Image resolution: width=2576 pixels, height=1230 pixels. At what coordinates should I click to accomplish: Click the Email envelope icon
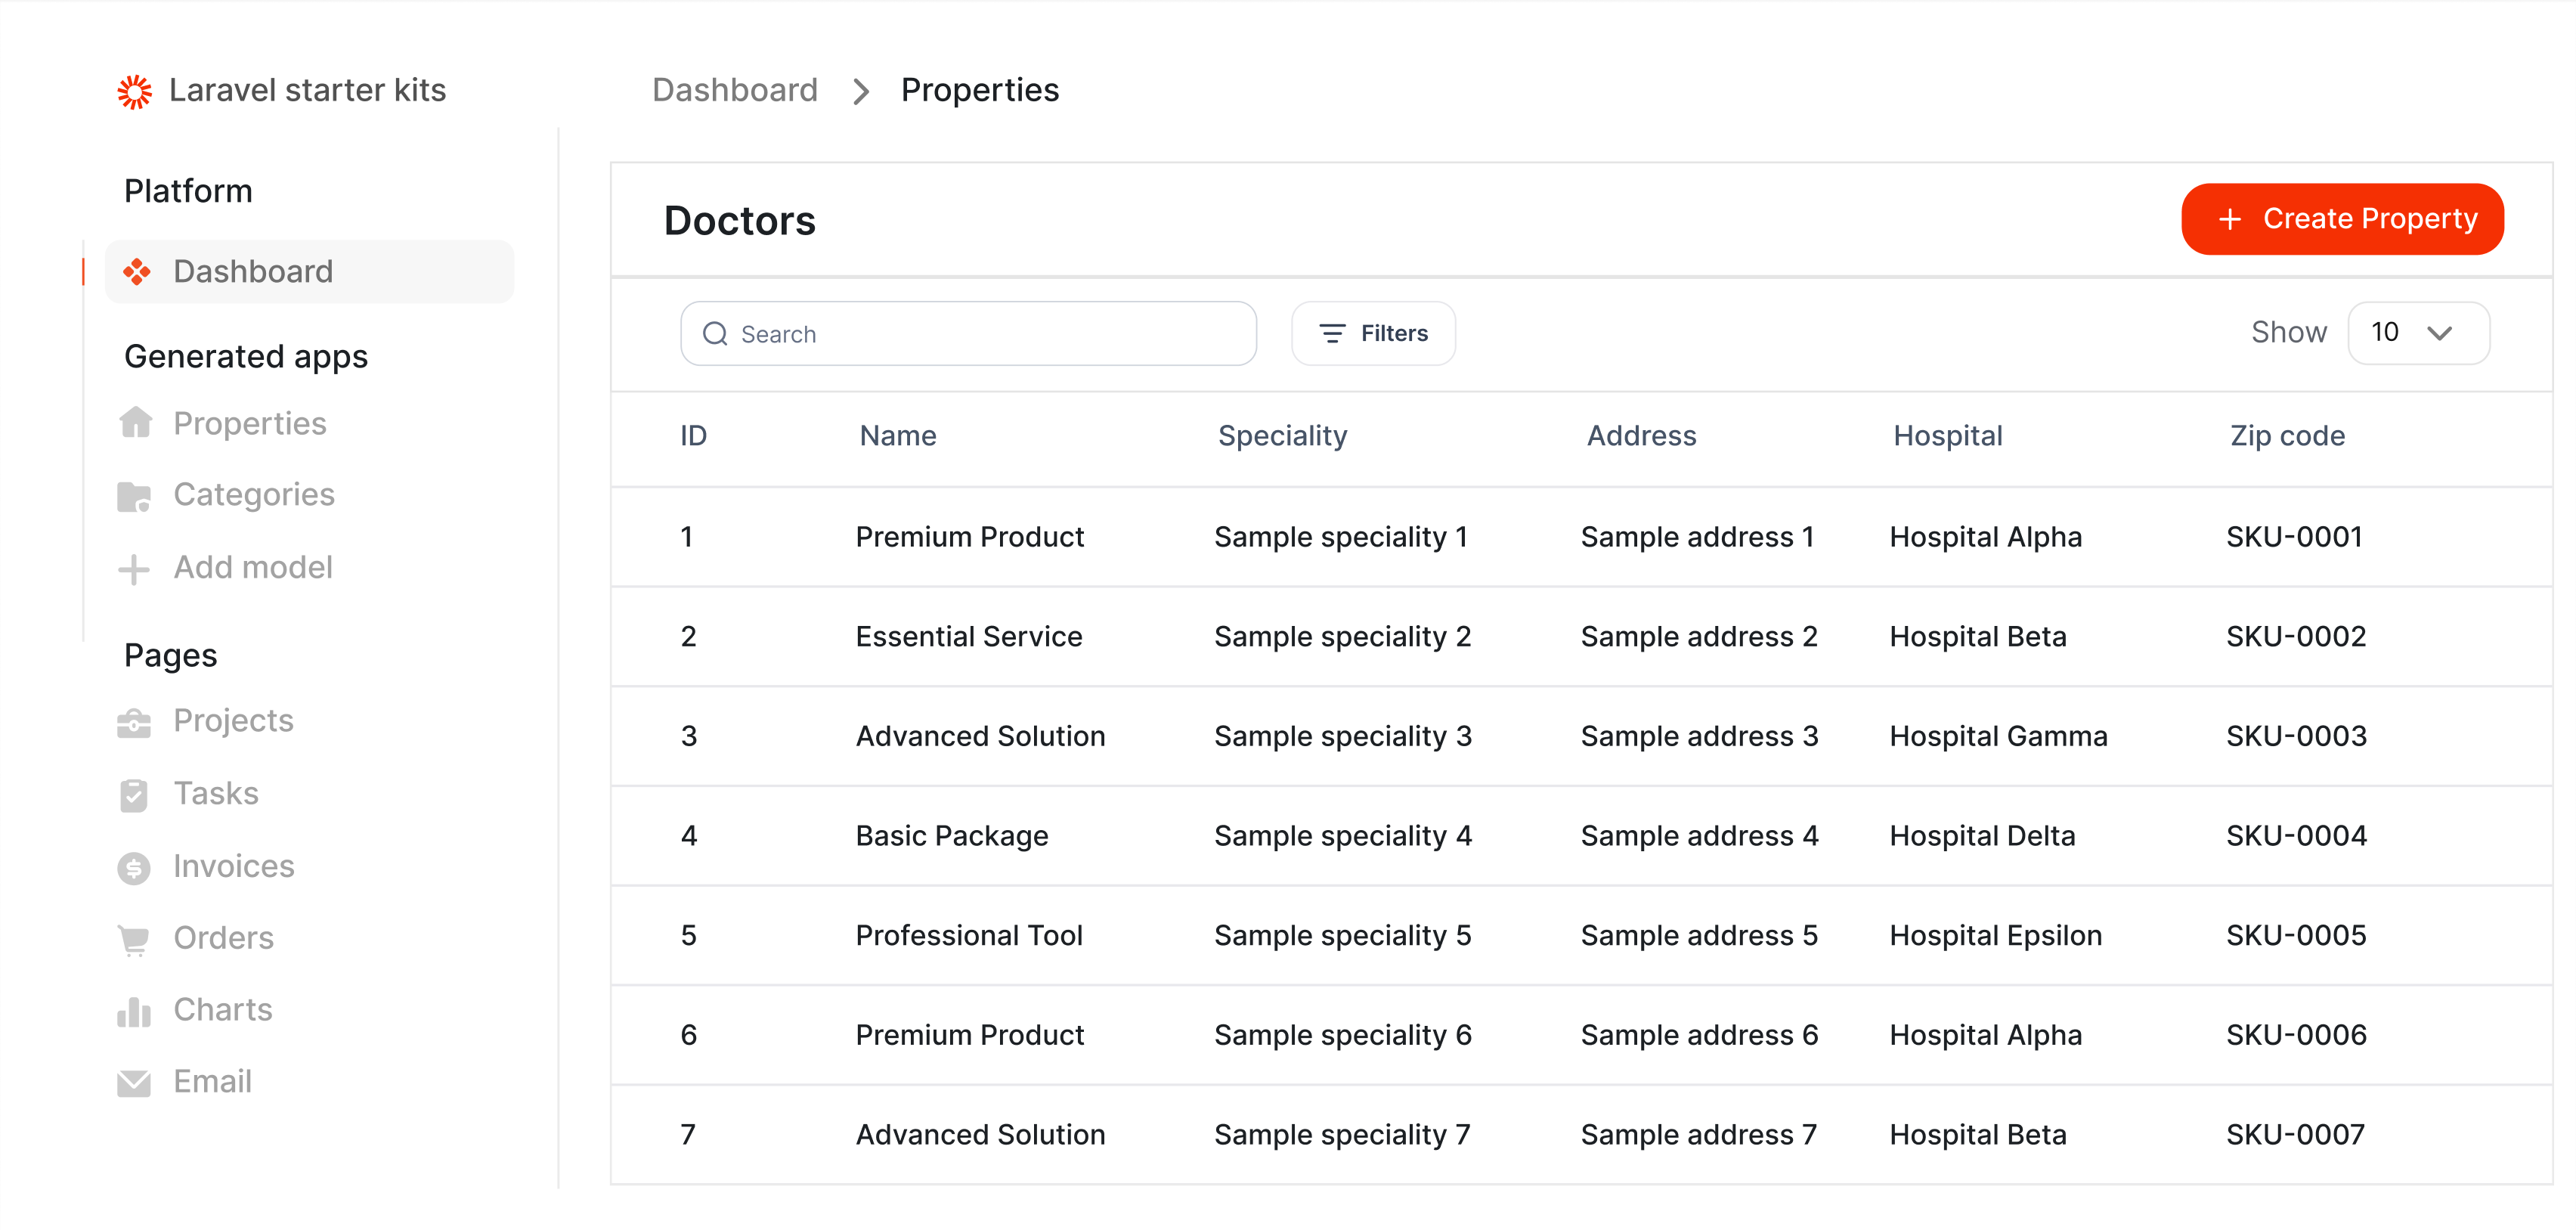(x=134, y=1082)
